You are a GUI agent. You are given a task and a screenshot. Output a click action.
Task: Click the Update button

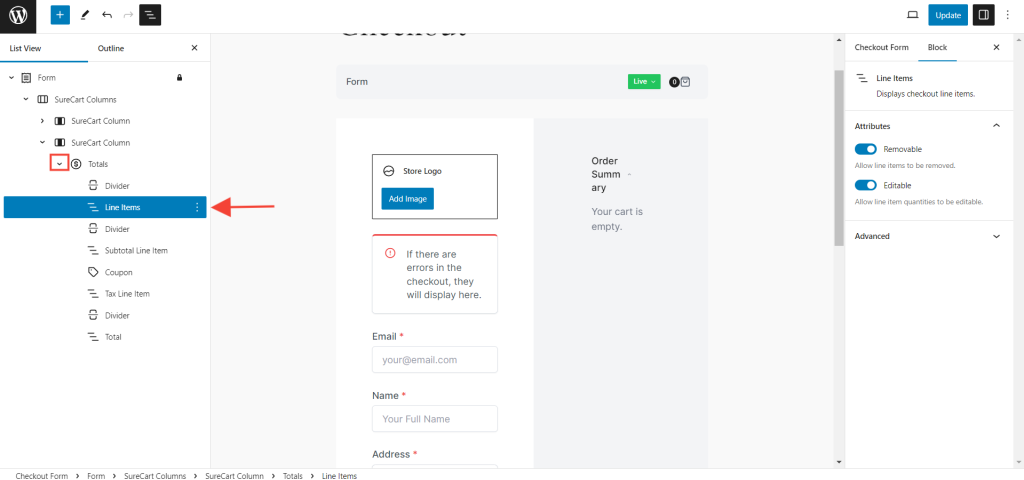pyautogui.click(x=948, y=15)
